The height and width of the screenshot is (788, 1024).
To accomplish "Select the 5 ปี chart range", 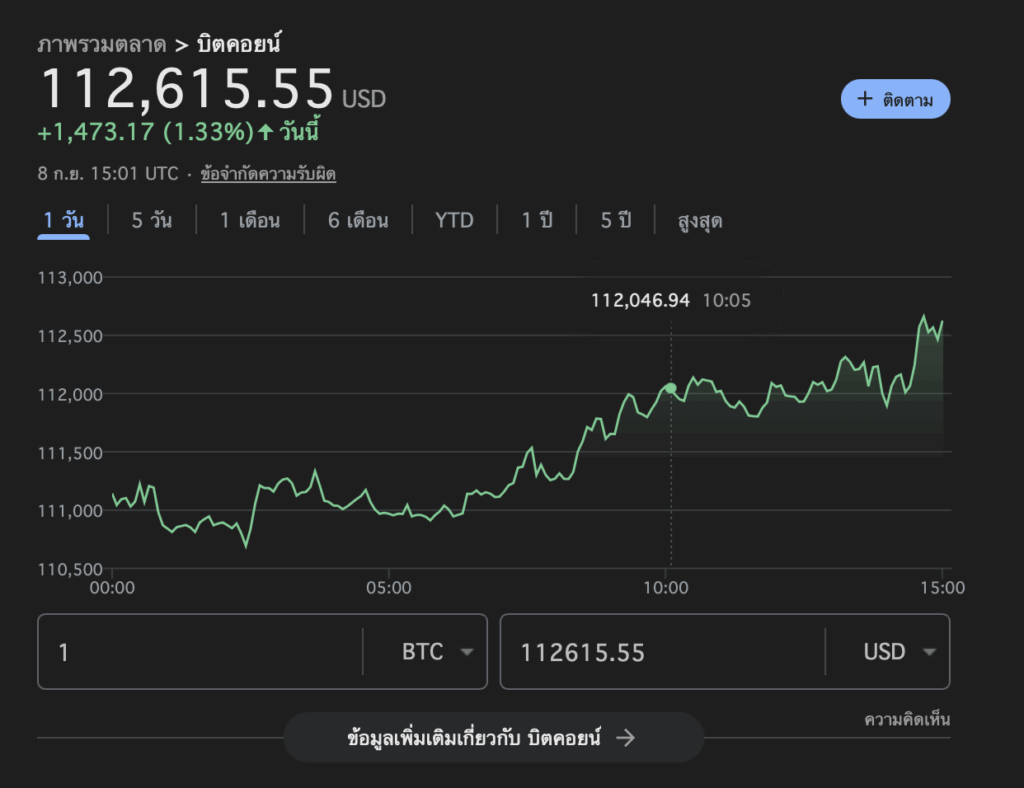I will pos(616,220).
